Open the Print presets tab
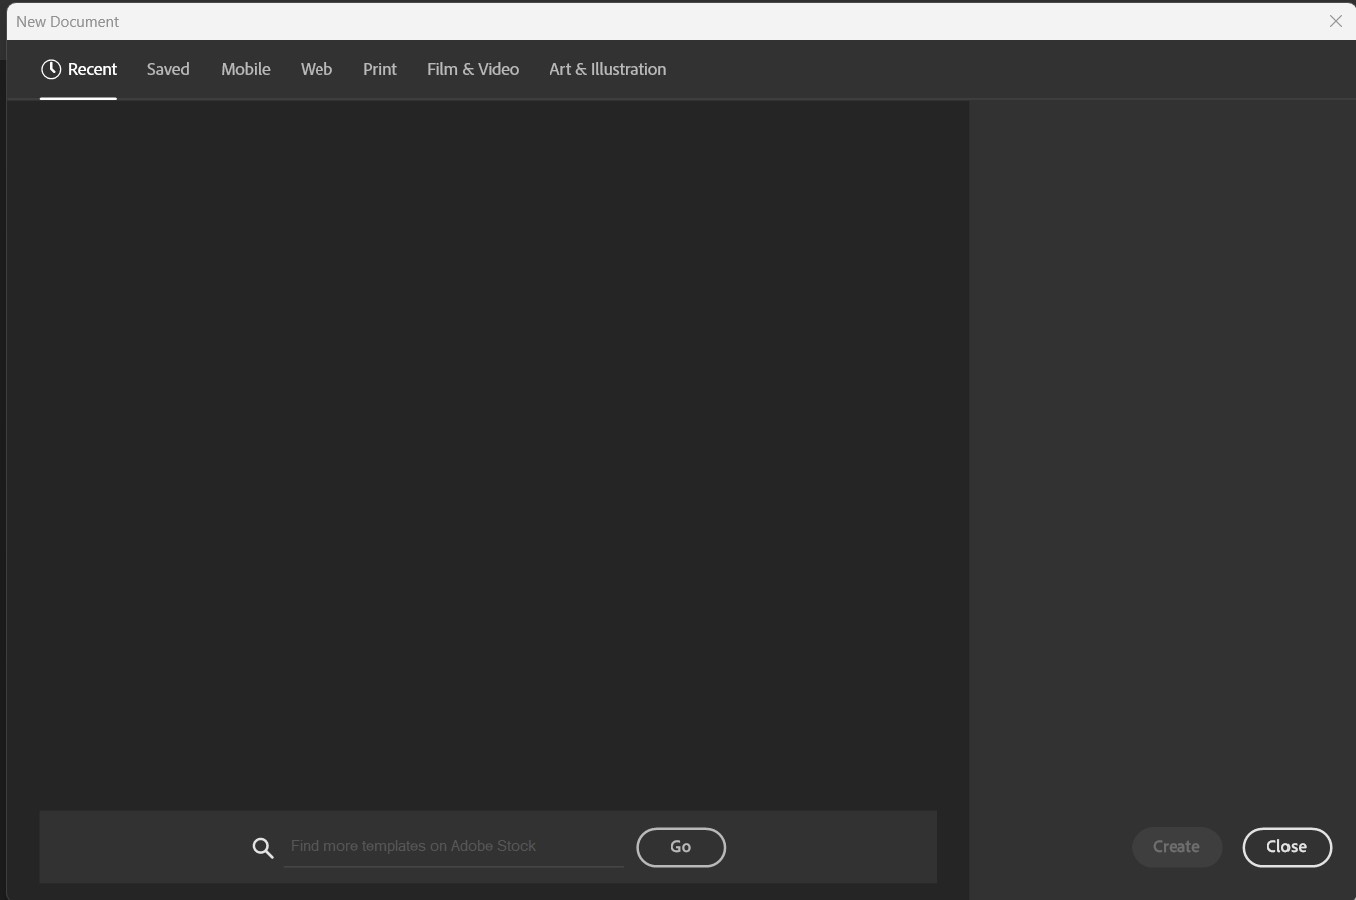 380,69
